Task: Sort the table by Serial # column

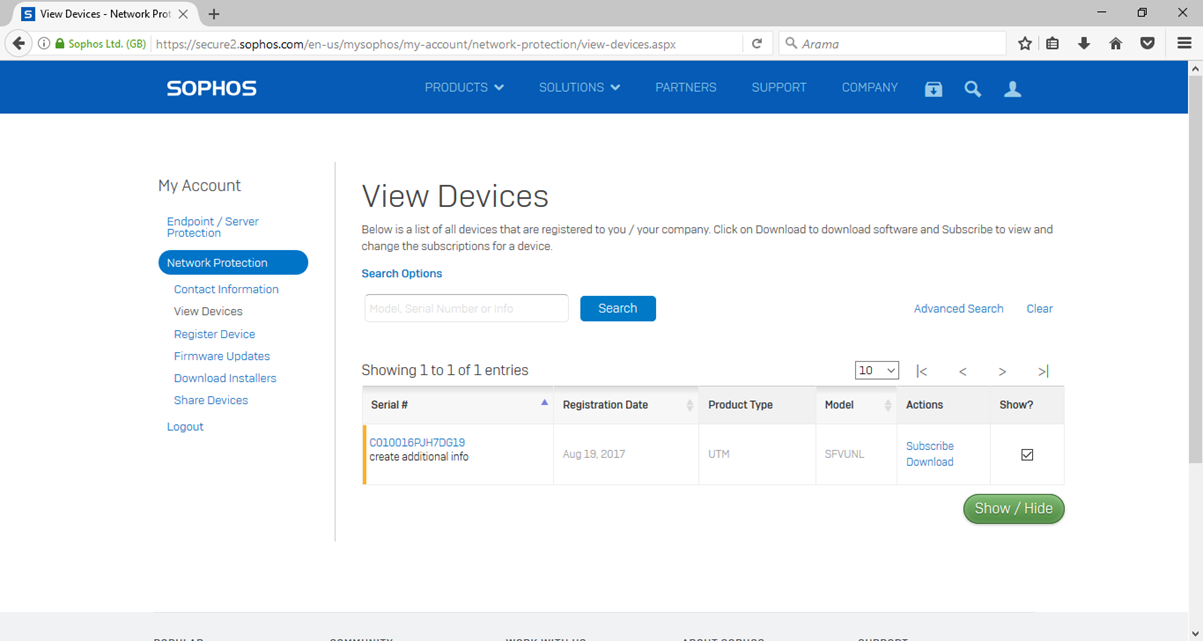Action: [x=458, y=405]
